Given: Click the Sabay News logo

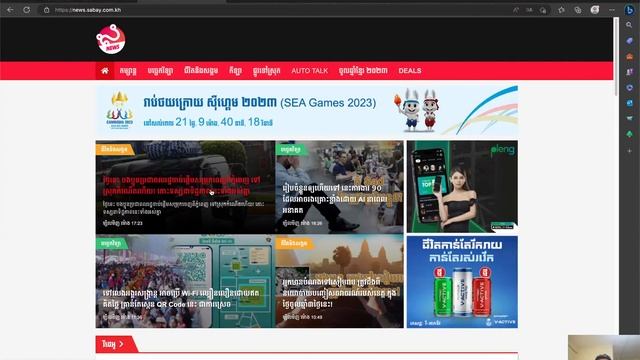Looking at the screenshot, I should pyautogui.click(x=111, y=39).
